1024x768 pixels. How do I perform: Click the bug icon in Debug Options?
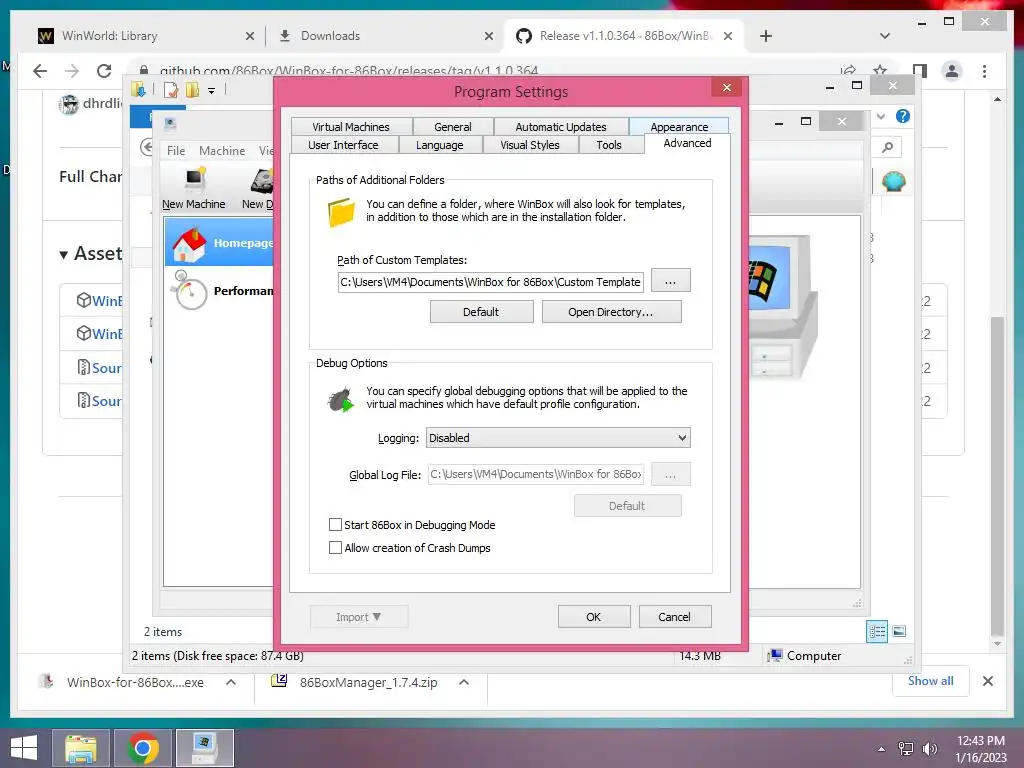pyautogui.click(x=340, y=399)
